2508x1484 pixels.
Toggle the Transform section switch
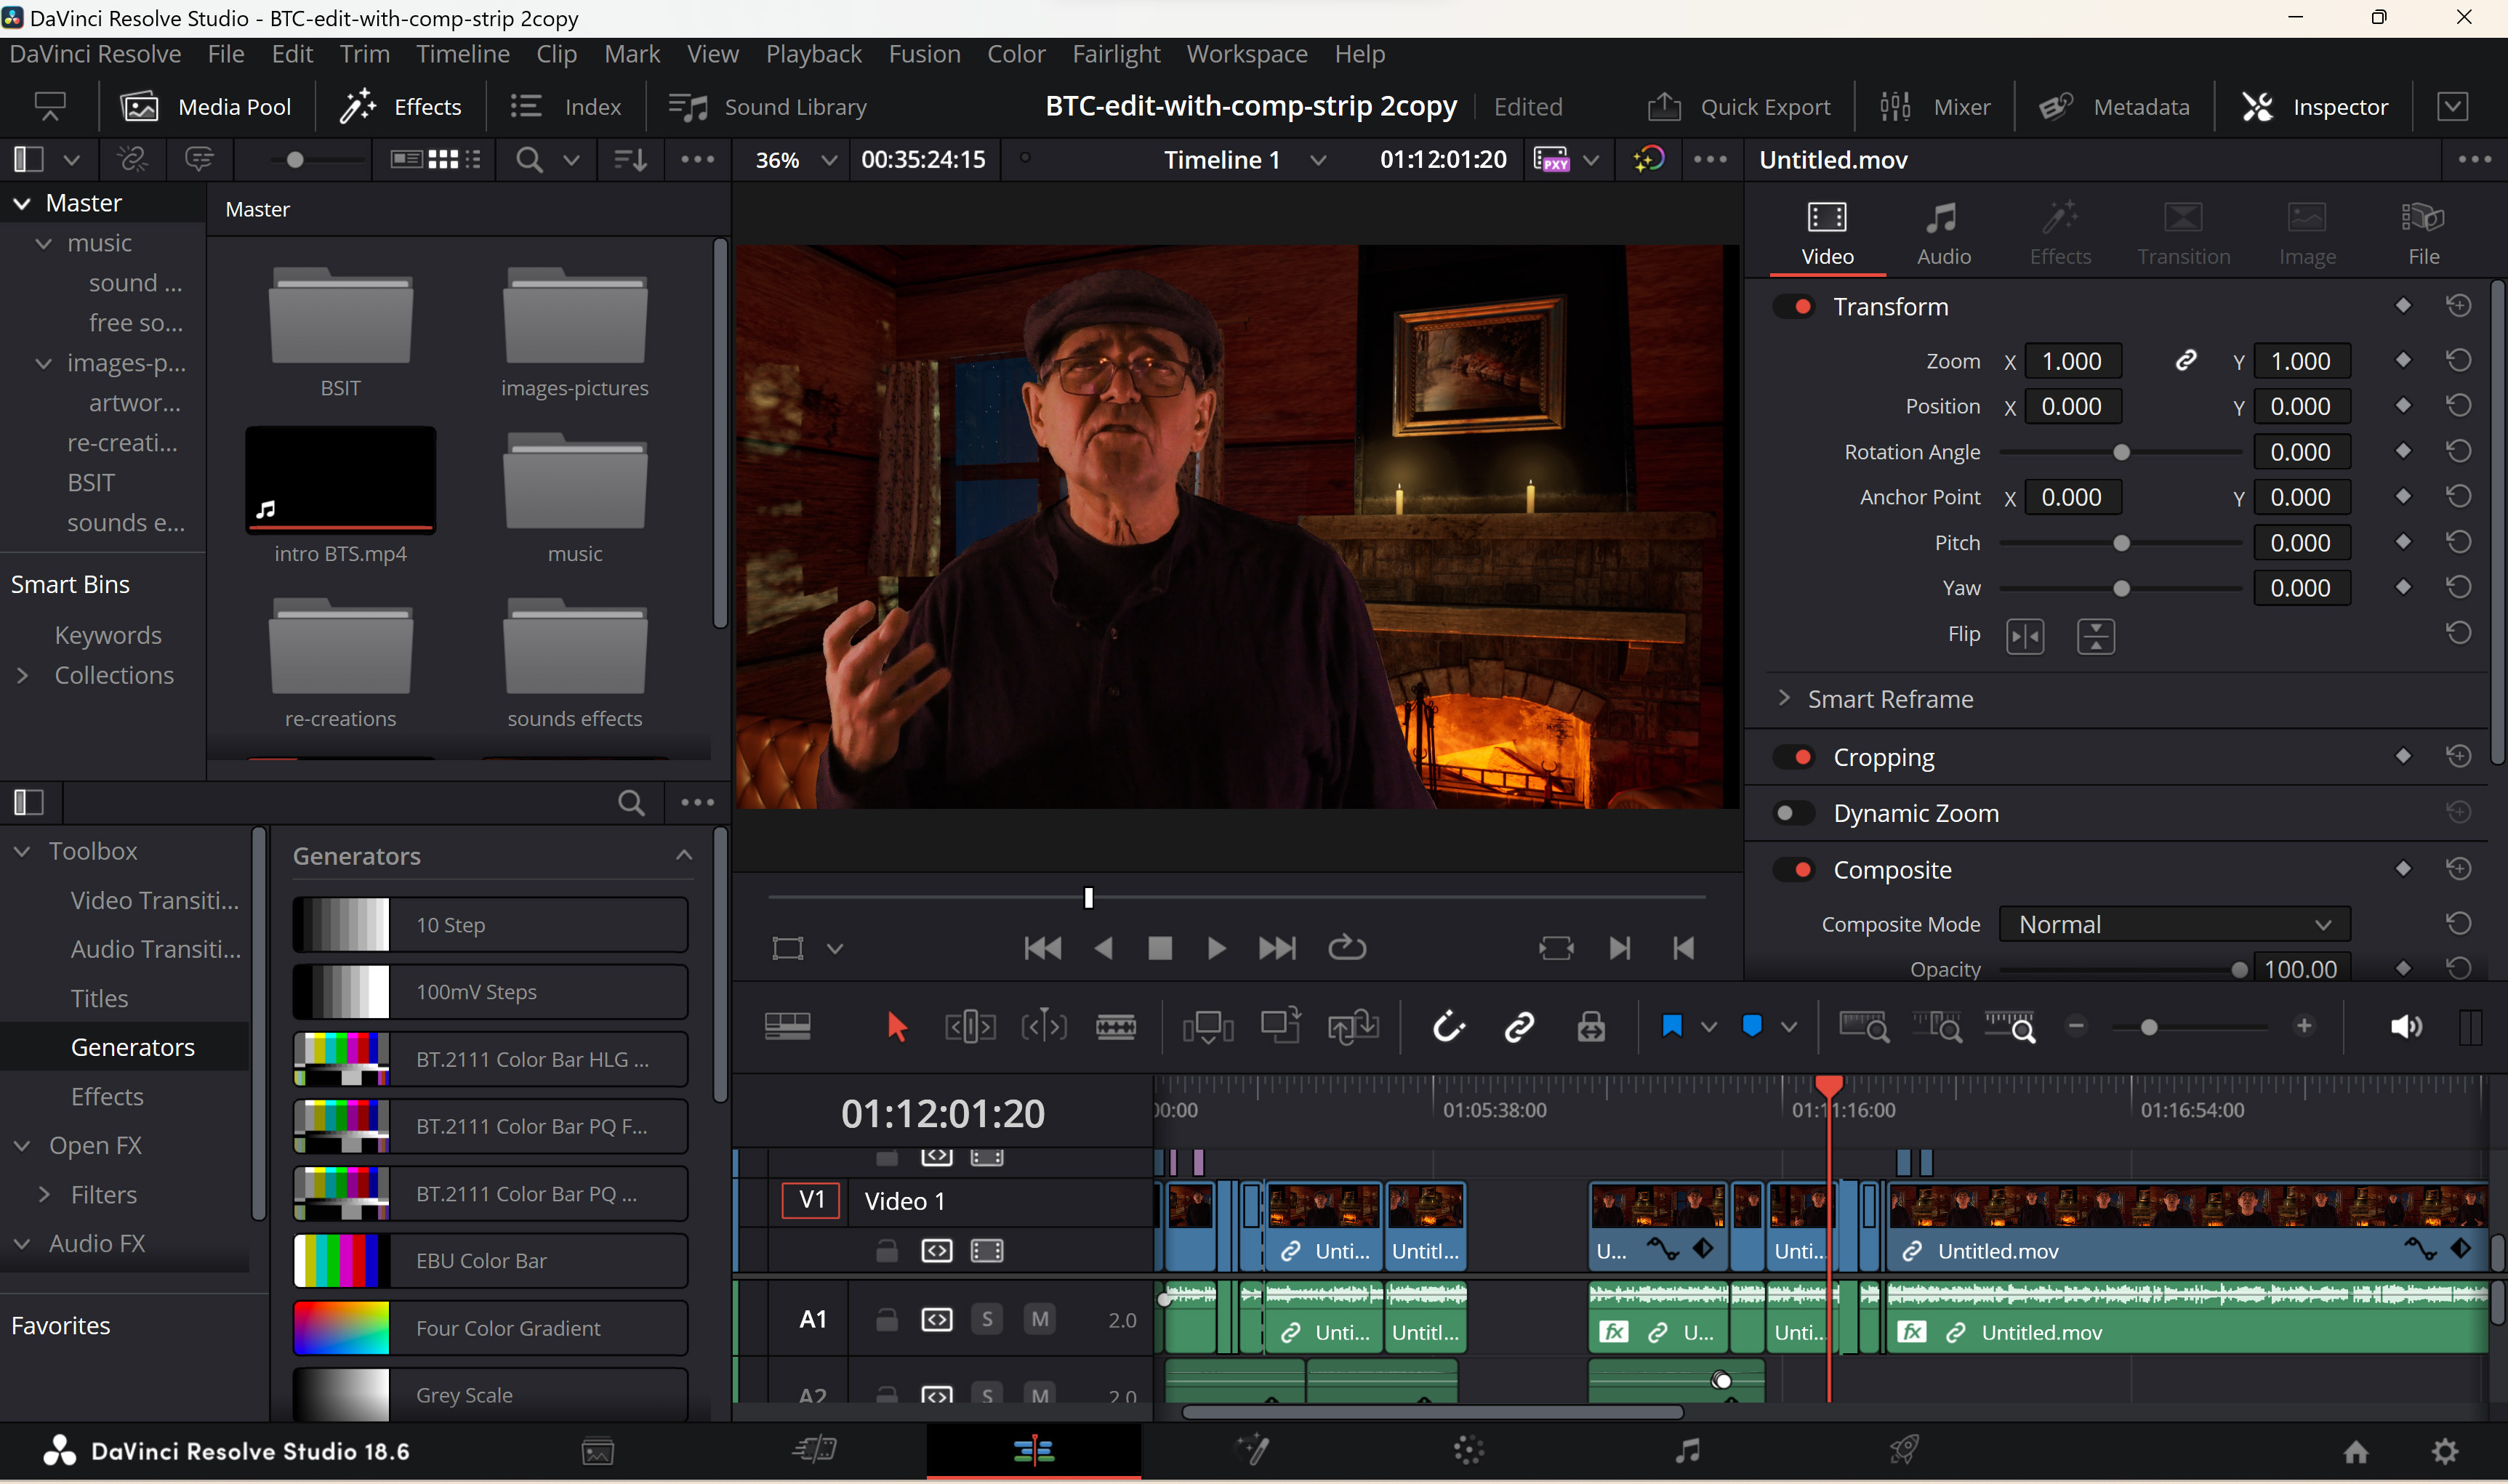1794,306
